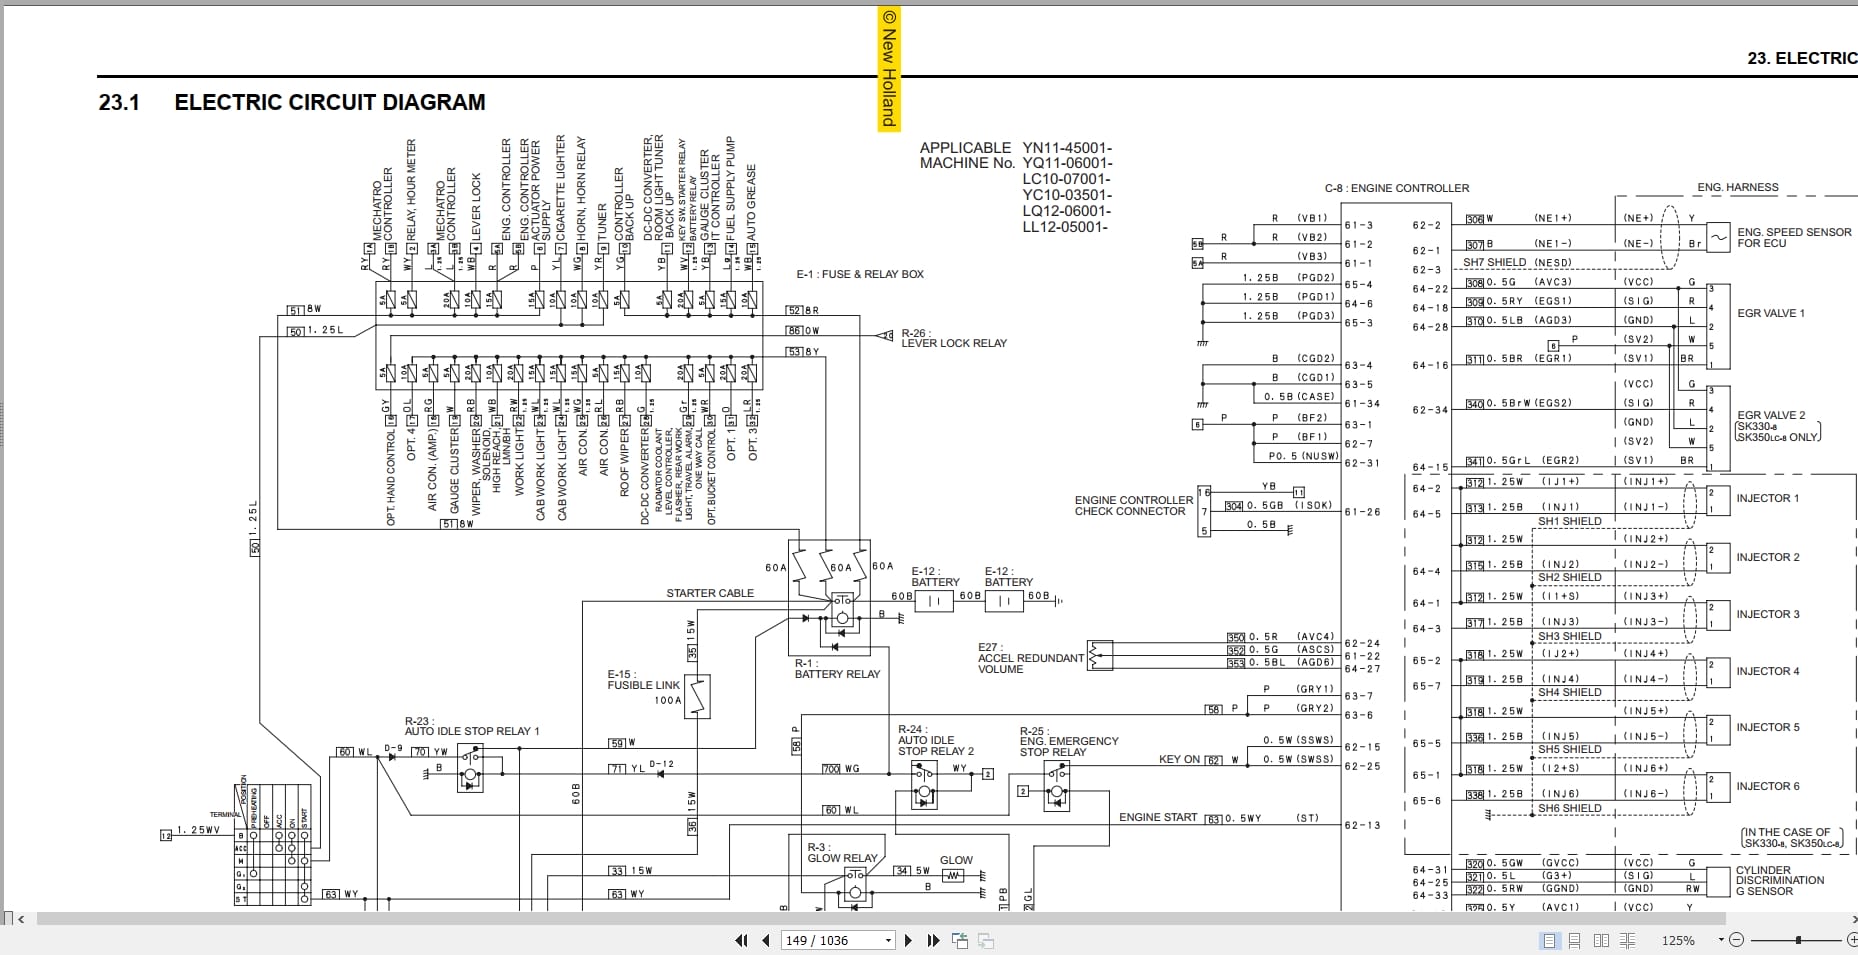Screen dimensions: 1858x955
Task: Click the 'ENGINE START' signal label
Action: point(1157,817)
